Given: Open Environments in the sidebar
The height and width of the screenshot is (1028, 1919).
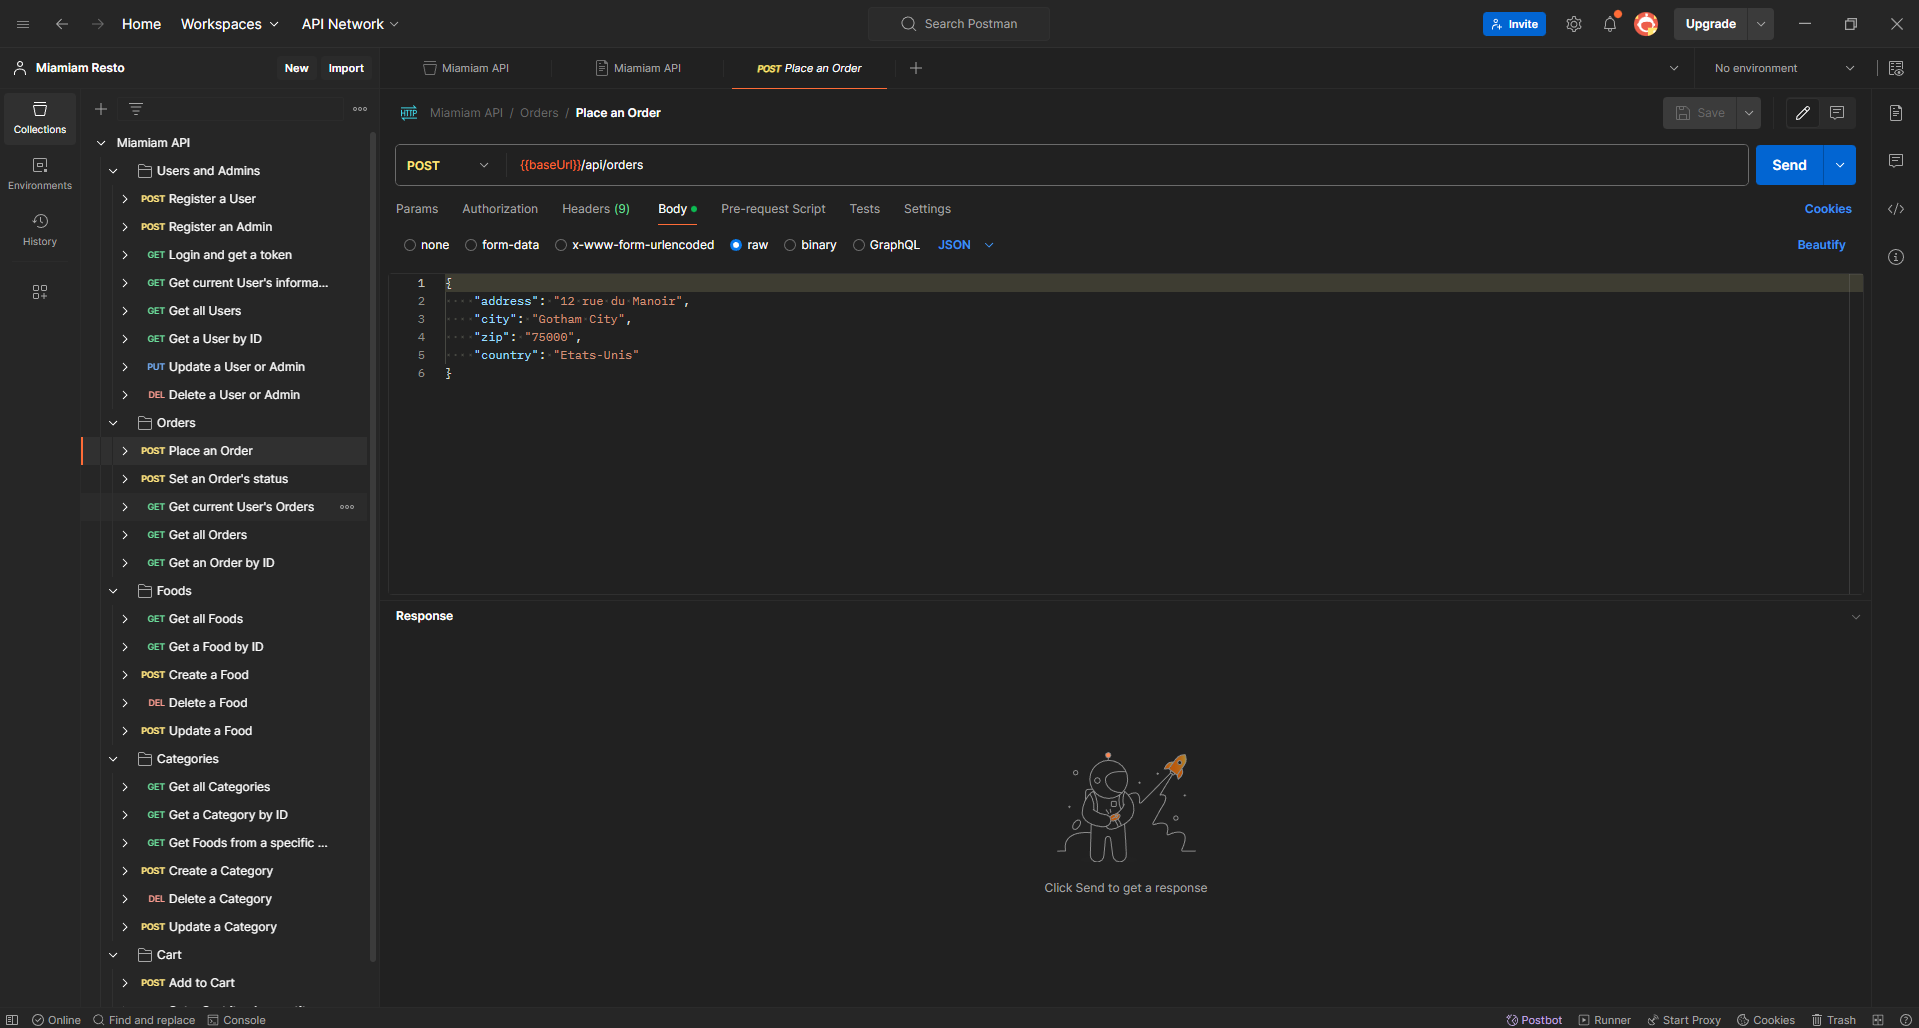Looking at the screenshot, I should point(40,174).
